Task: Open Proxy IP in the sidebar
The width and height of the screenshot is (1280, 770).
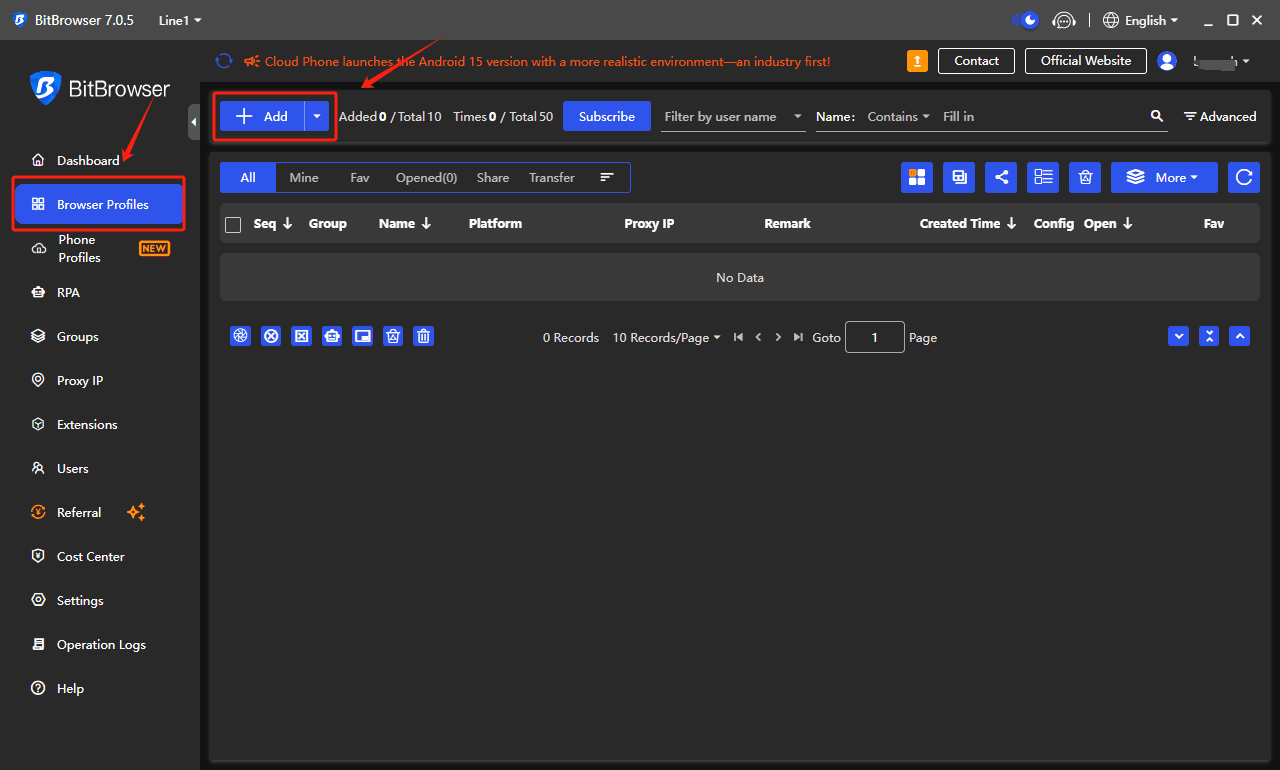Action: (x=79, y=380)
